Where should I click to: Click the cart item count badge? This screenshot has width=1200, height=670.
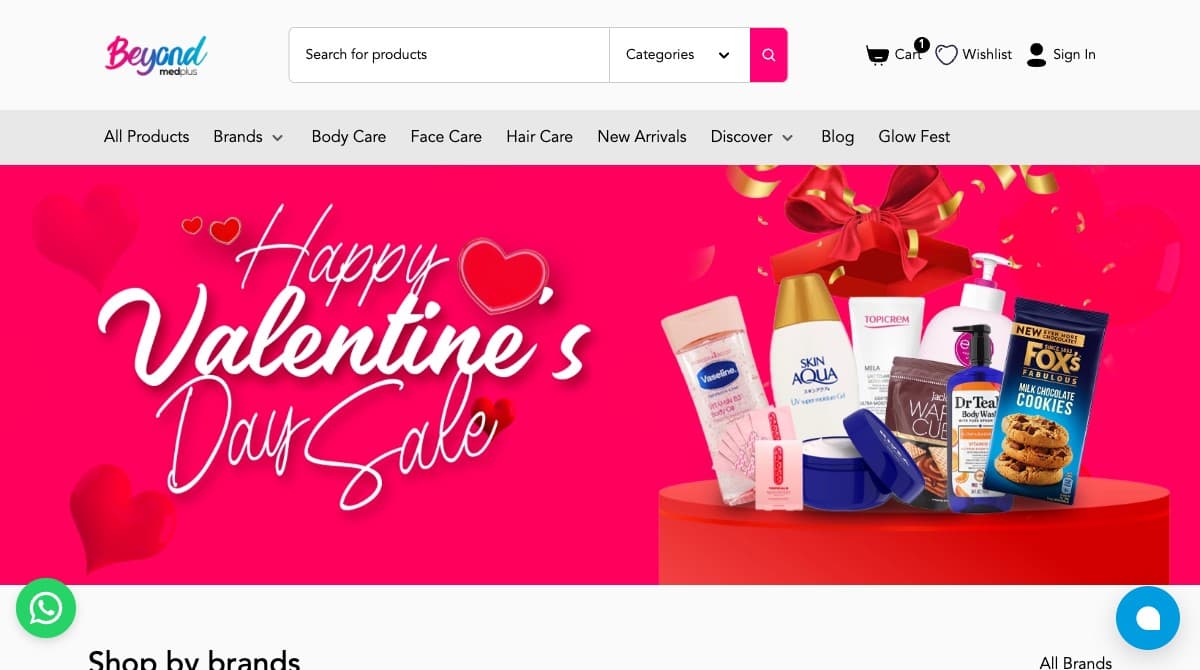[x=922, y=44]
